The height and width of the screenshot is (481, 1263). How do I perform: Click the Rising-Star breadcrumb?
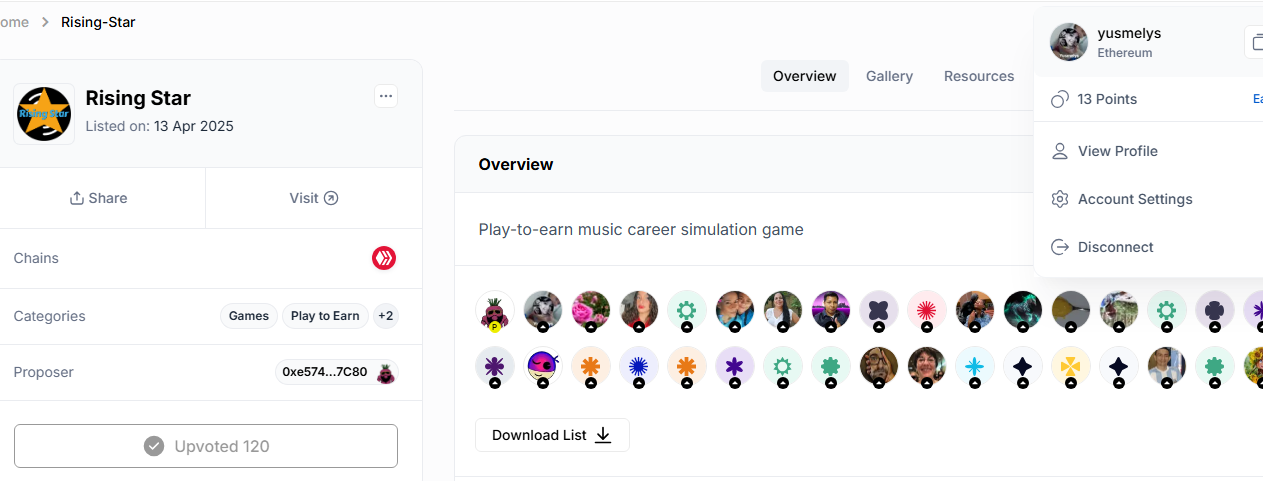[98, 22]
